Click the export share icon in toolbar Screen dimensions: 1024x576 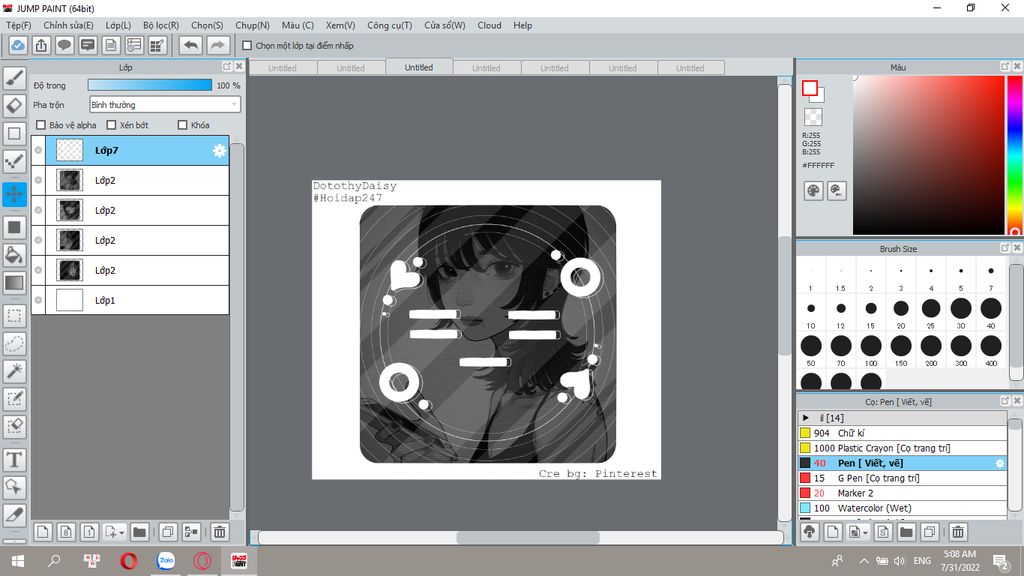41,46
